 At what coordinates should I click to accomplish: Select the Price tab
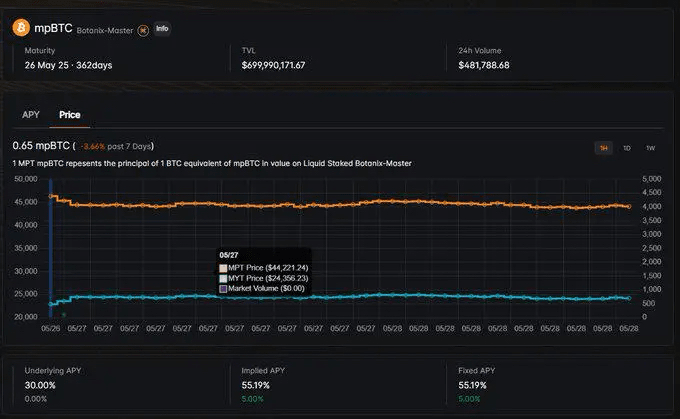click(70, 115)
